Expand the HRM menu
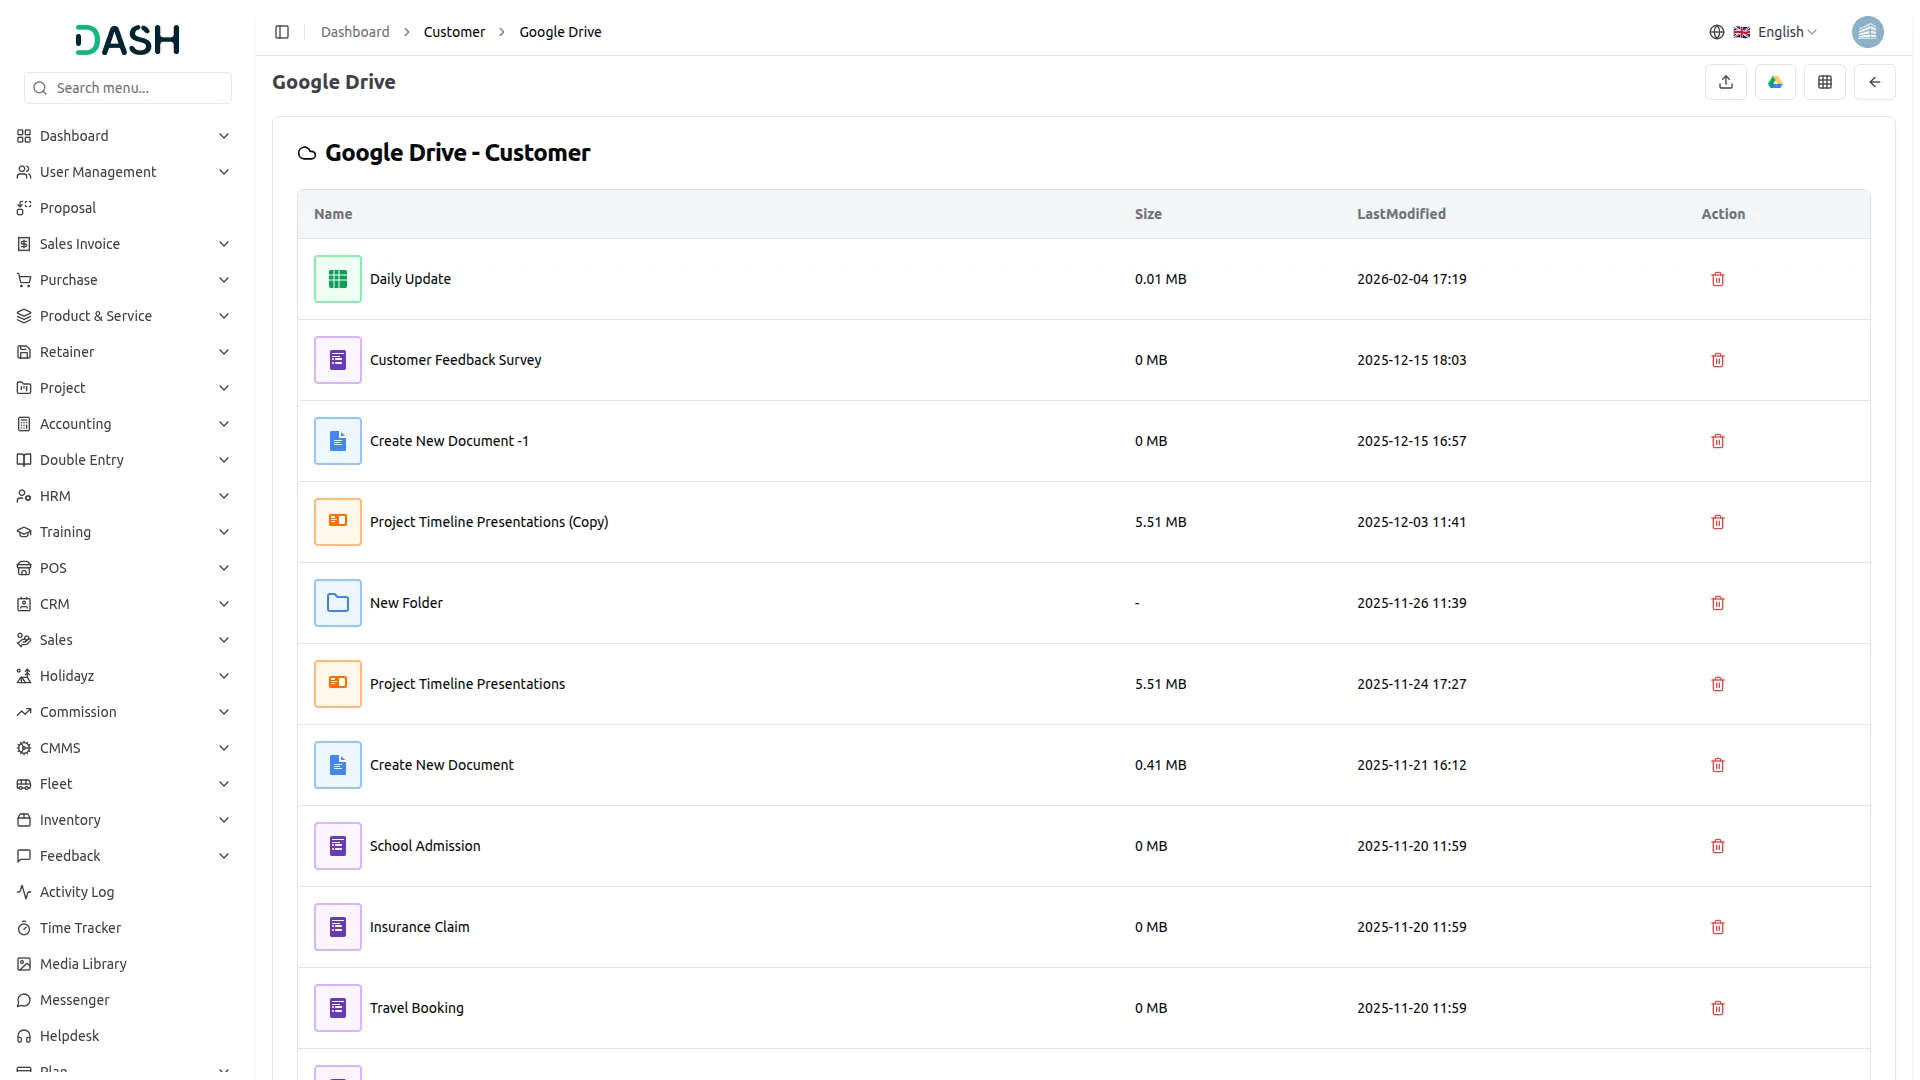The image size is (1920, 1080). click(x=124, y=496)
